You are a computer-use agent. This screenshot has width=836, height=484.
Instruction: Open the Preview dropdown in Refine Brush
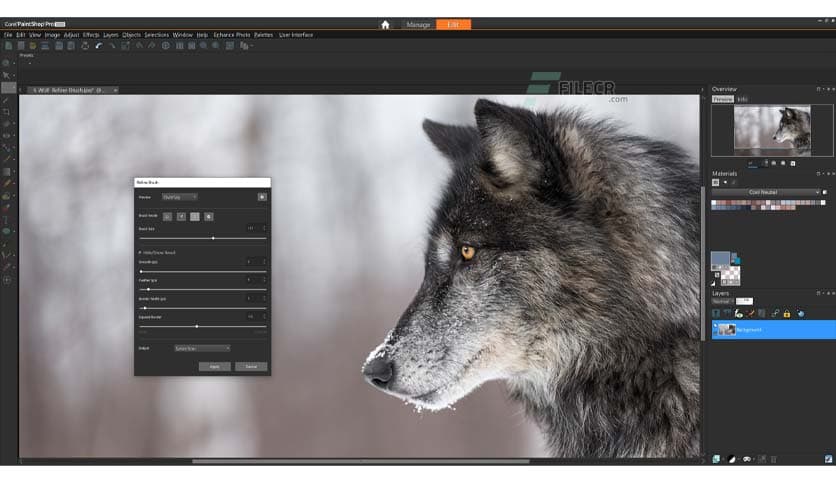(x=179, y=197)
